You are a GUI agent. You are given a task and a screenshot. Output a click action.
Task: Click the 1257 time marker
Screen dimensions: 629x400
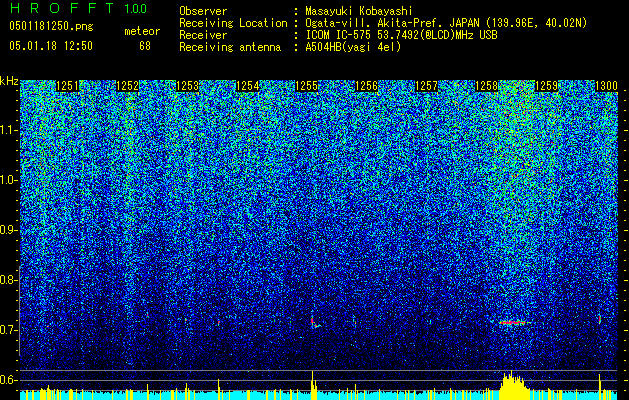[x=426, y=86]
